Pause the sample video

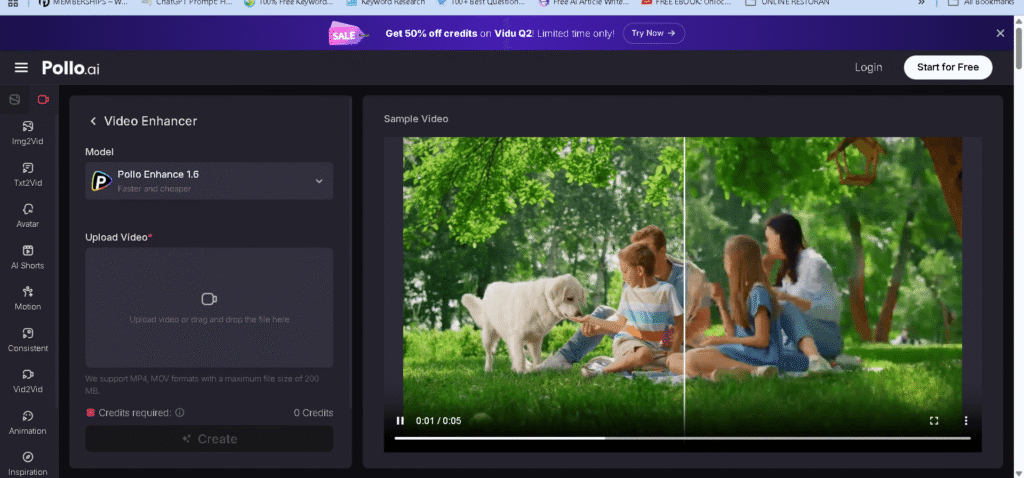click(x=400, y=421)
